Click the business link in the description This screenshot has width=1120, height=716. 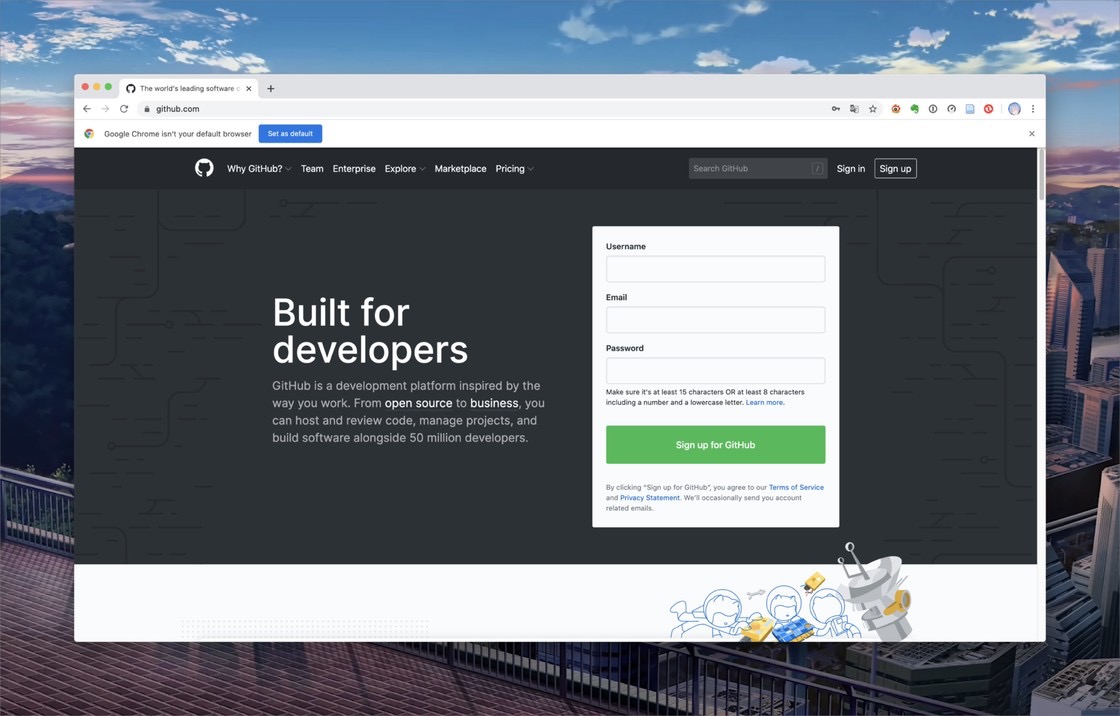coord(494,403)
